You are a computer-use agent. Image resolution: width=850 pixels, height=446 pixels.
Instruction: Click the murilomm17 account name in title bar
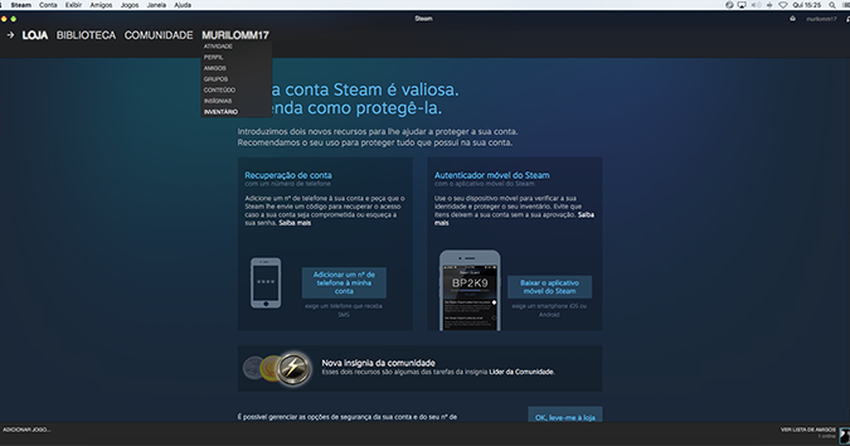tap(821, 19)
